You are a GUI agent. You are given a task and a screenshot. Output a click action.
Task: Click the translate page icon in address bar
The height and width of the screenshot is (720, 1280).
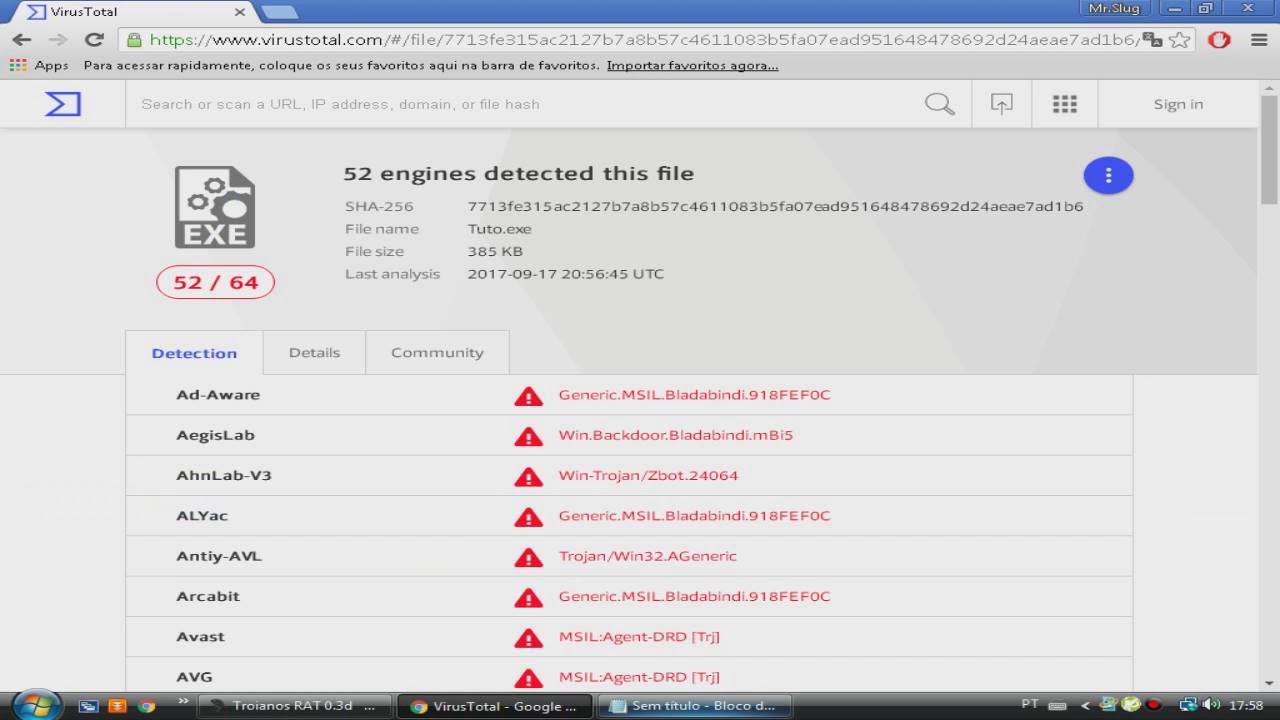pos(1153,40)
